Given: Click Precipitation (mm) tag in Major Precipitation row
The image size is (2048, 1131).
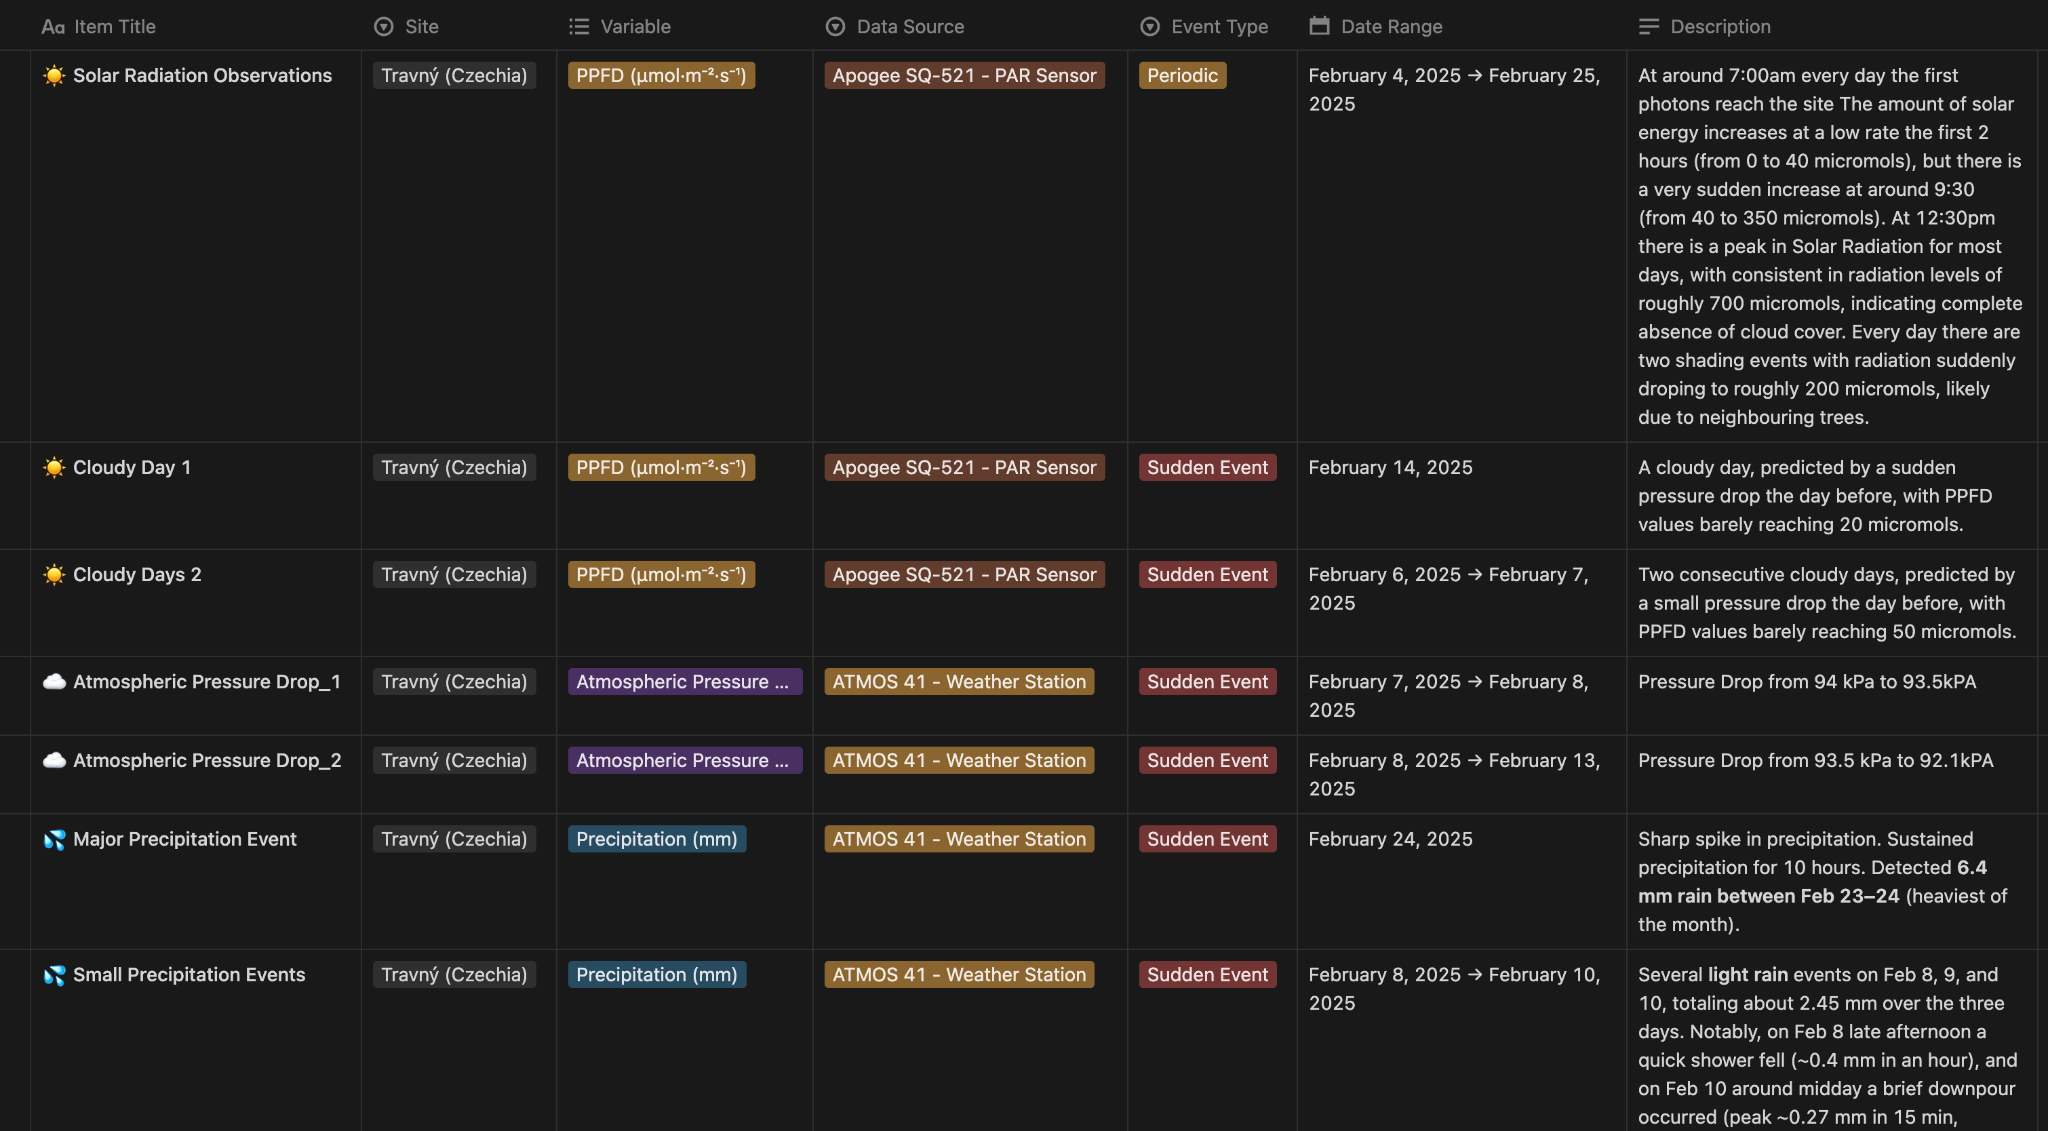Looking at the screenshot, I should (x=656, y=840).
